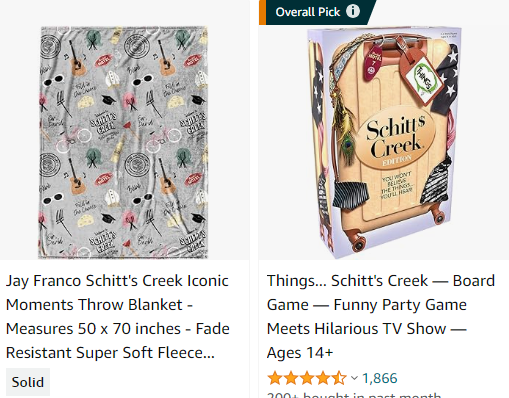Open the Jay Franco throw blanket title
The height and width of the screenshot is (398, 509).
tap(118, 317)
